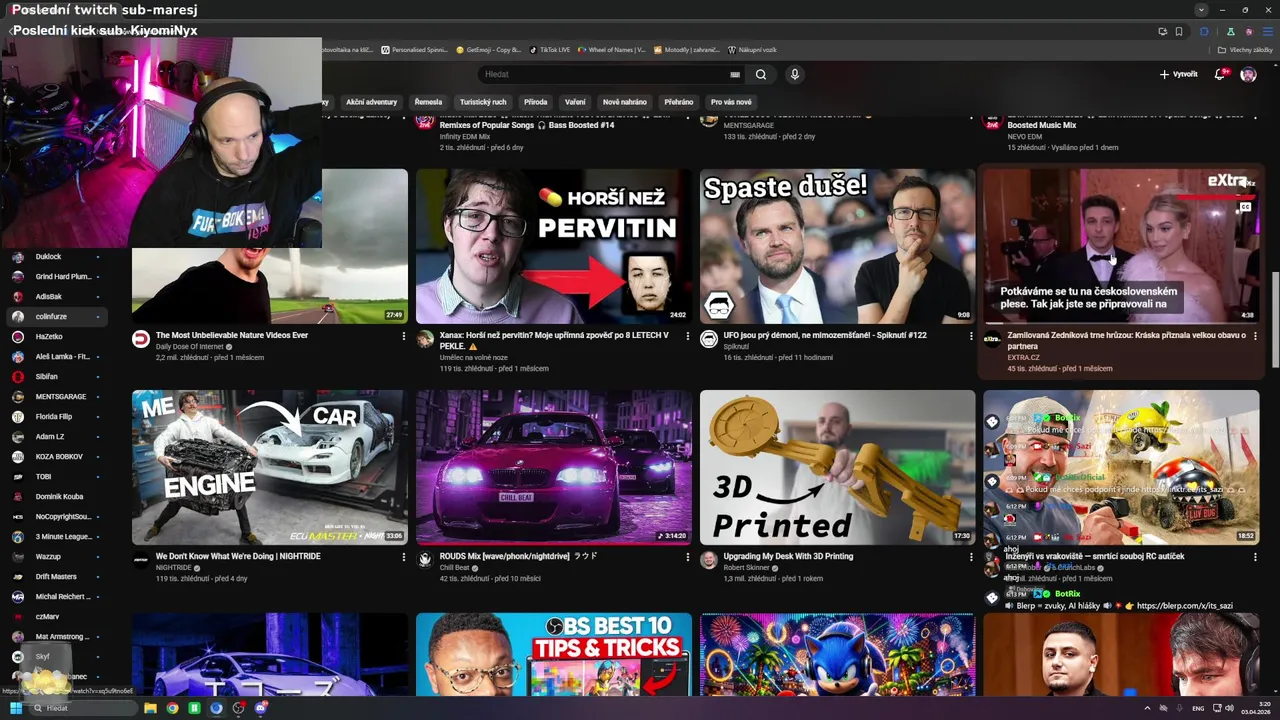
Task: Open the Horší než Pervitin thumbnail
Action: (554, 246)
